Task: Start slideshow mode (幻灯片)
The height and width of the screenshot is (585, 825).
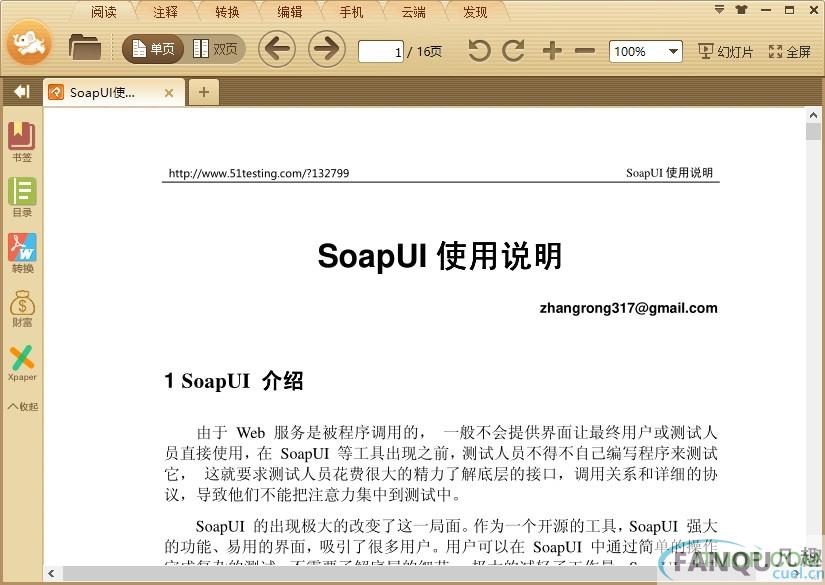Action: [726, 52]
